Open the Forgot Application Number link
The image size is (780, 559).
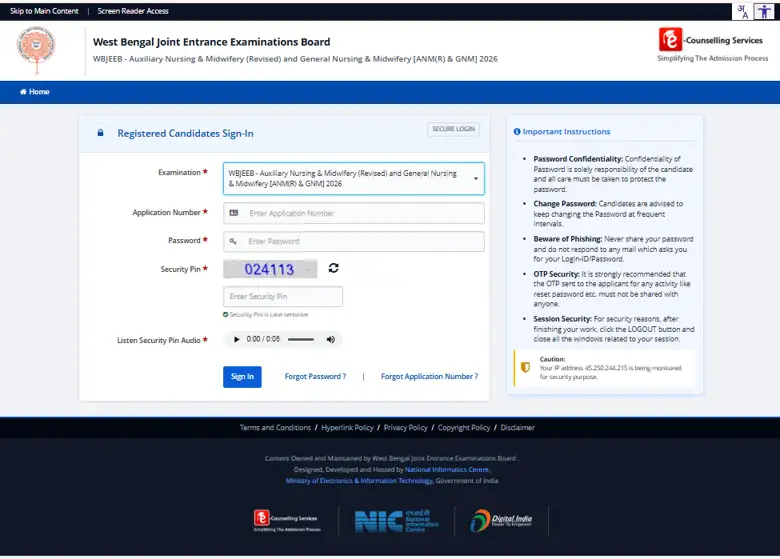click(x=429, y=376)
